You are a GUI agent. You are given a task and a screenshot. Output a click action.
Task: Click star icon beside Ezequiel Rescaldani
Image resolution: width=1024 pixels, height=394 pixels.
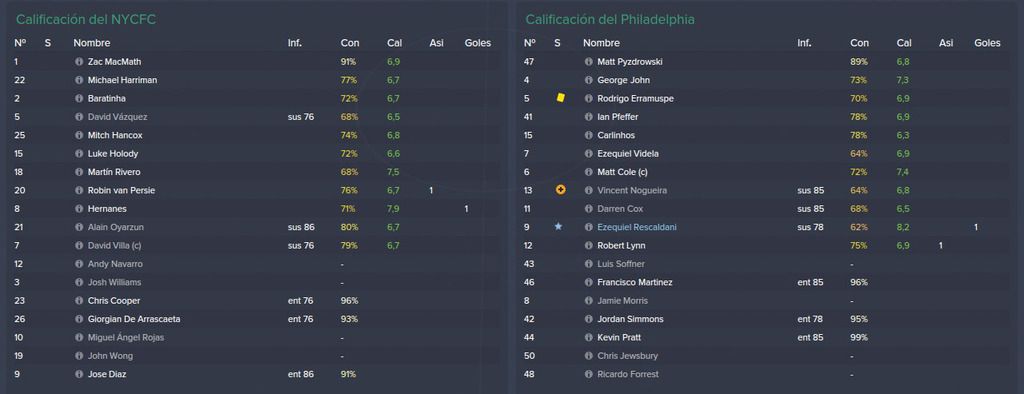[x=558, y=227]
